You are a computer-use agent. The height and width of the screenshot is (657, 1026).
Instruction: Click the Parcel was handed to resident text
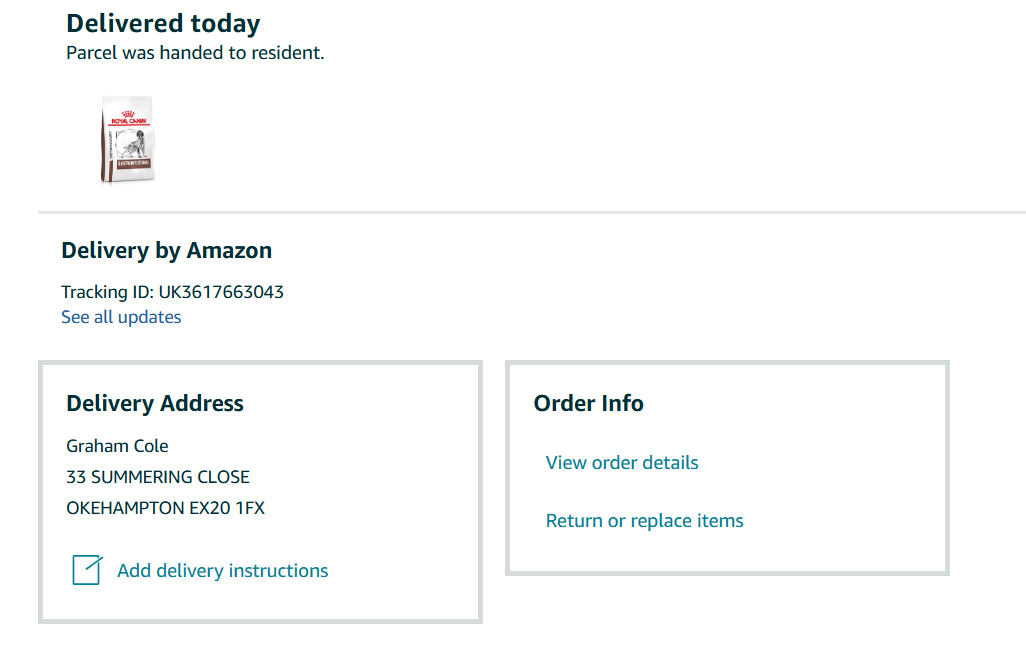pos(195,53)
